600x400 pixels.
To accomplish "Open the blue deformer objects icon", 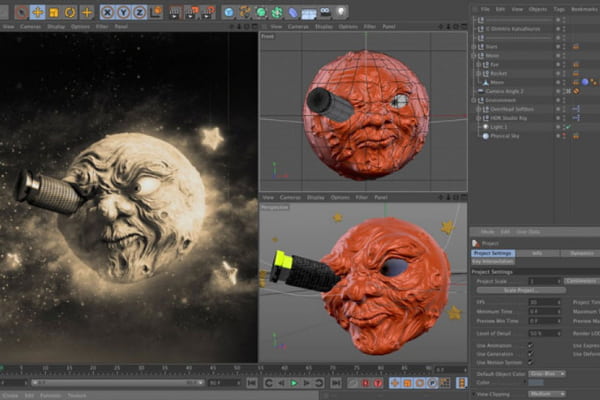I will tap(293, 13).
